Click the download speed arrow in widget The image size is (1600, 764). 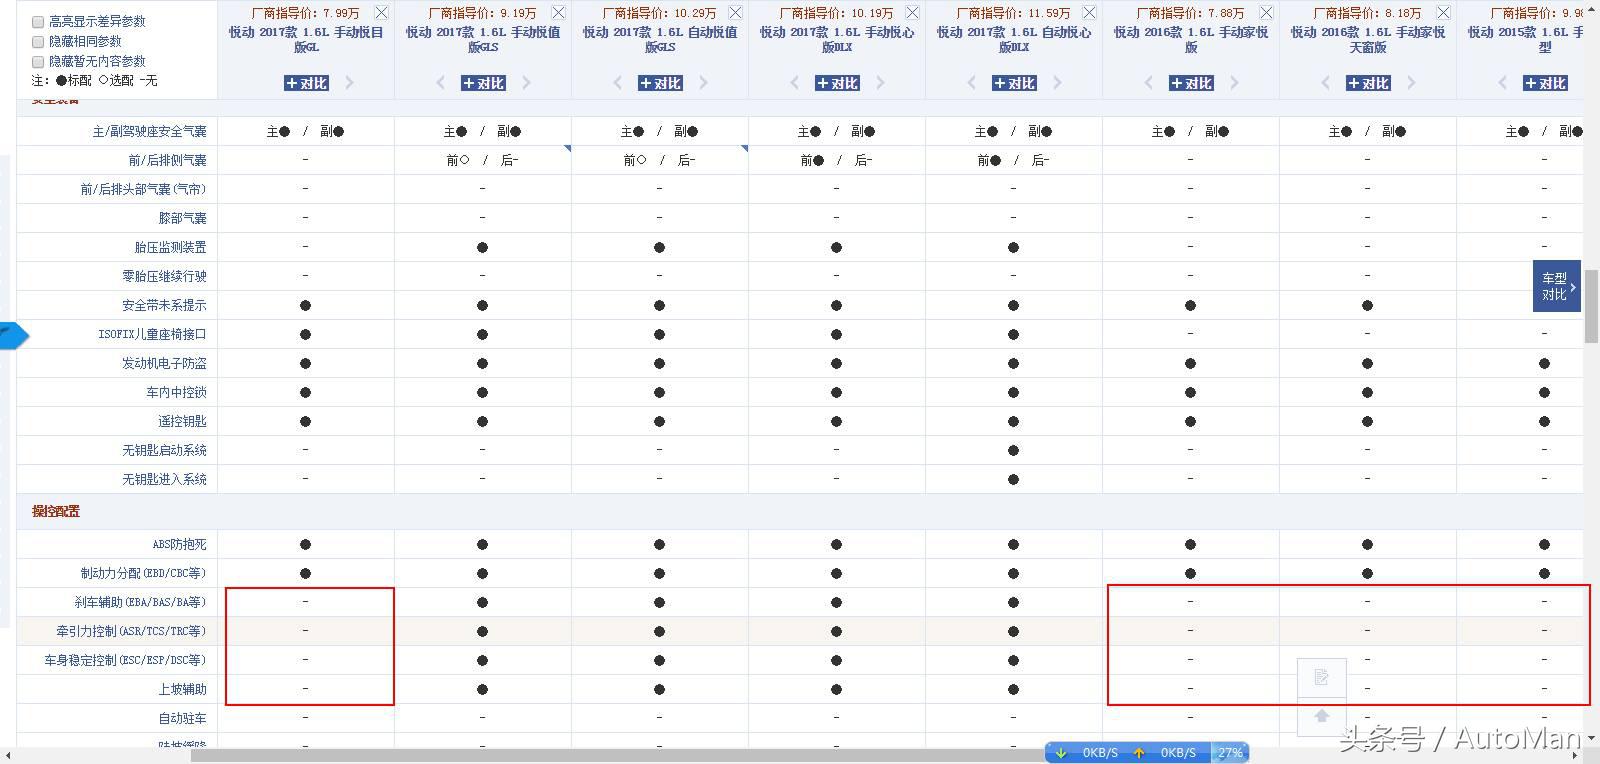point(1061,753)
